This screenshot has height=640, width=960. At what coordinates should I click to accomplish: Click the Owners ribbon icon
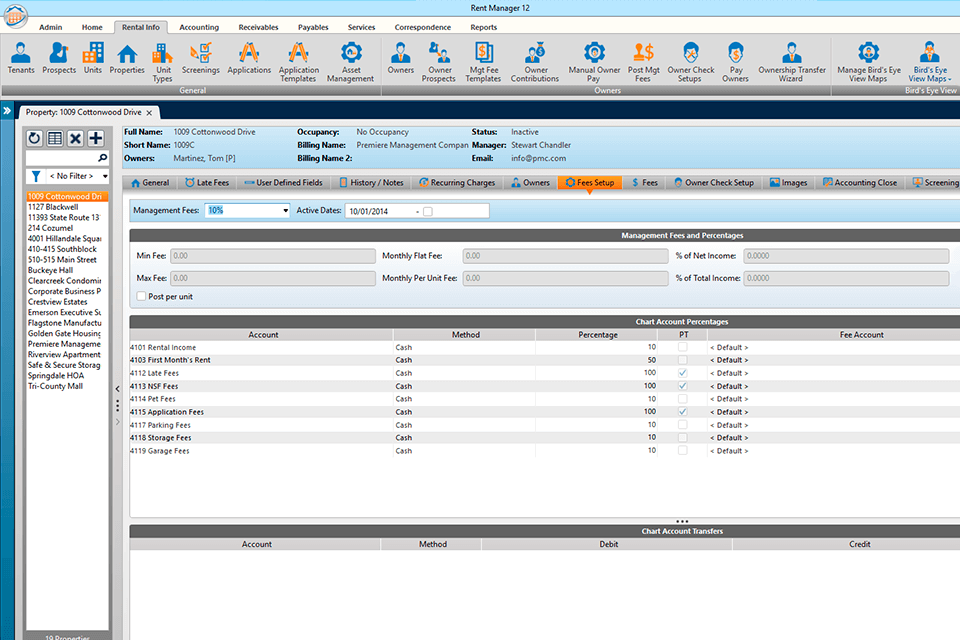click(400, 58)
